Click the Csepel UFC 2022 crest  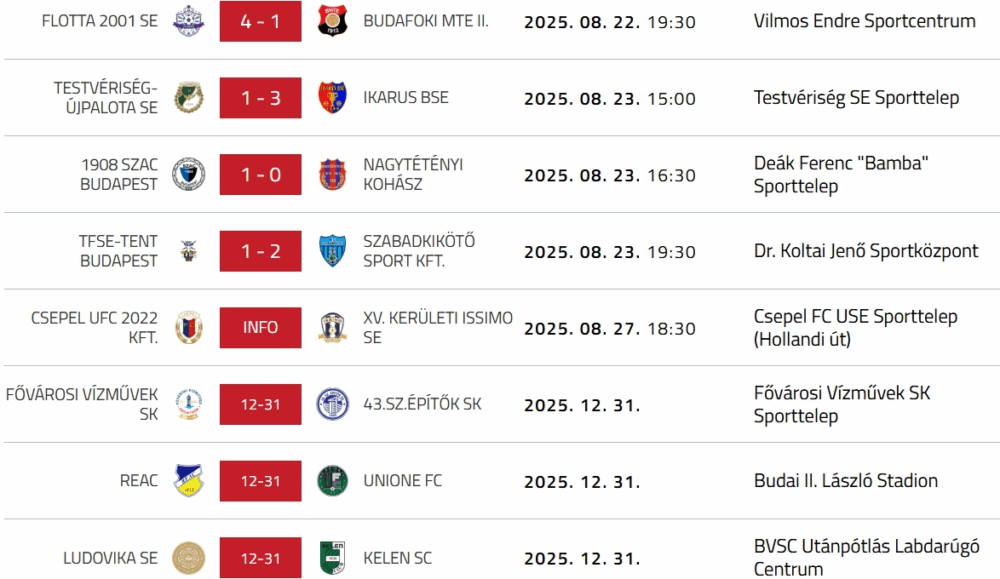(187, 327)
